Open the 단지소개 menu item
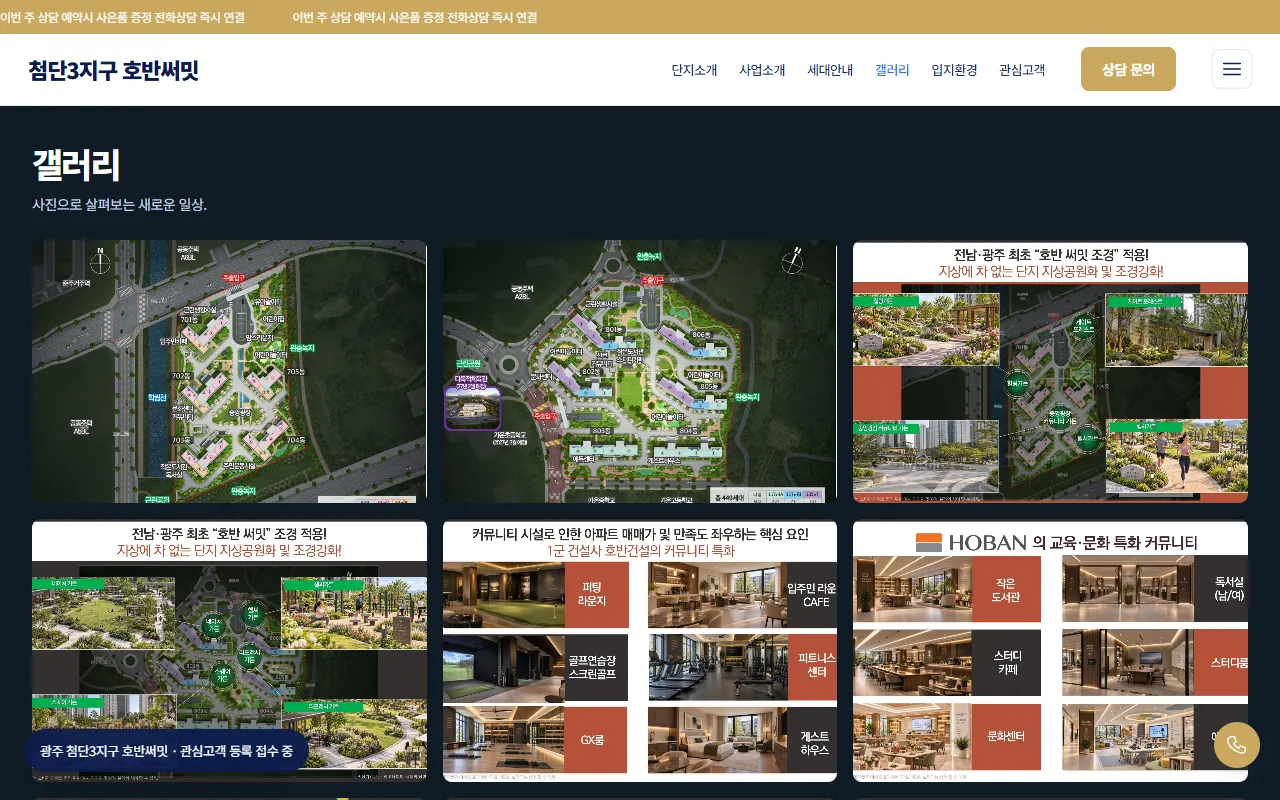The width and height of the screenshot is (1280, 800). tap(694, 70)
